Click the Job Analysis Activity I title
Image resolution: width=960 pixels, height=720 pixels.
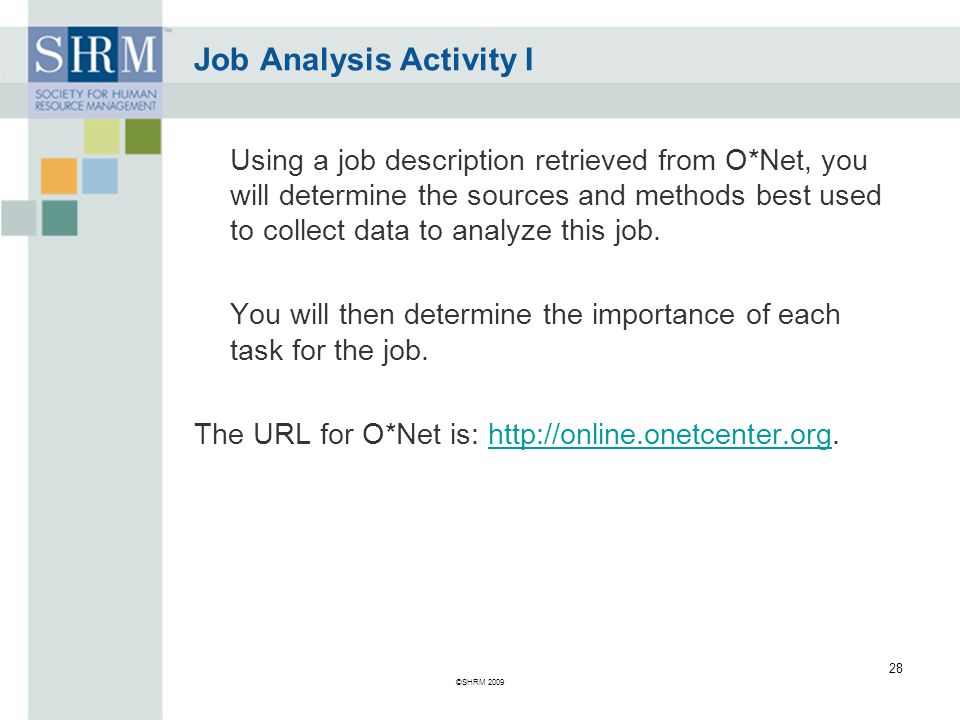[363, 60]
